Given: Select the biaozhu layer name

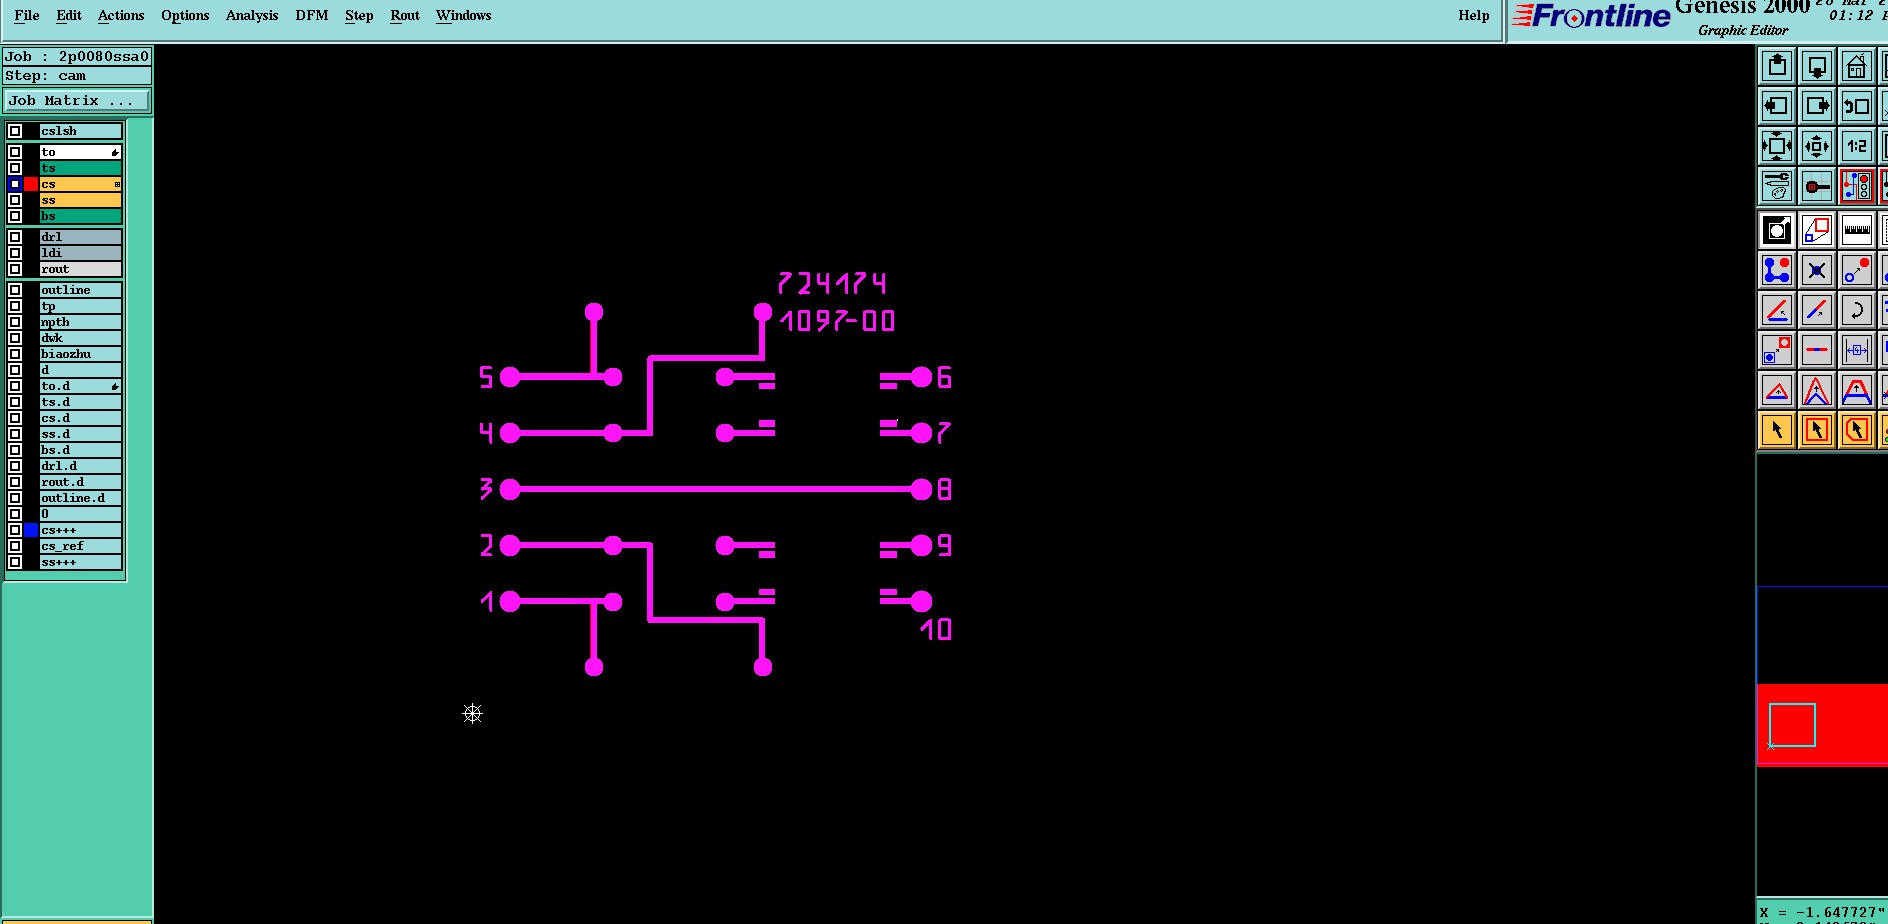Looking at the screenshot, I should pyautogui.click(x=66, y=354).
